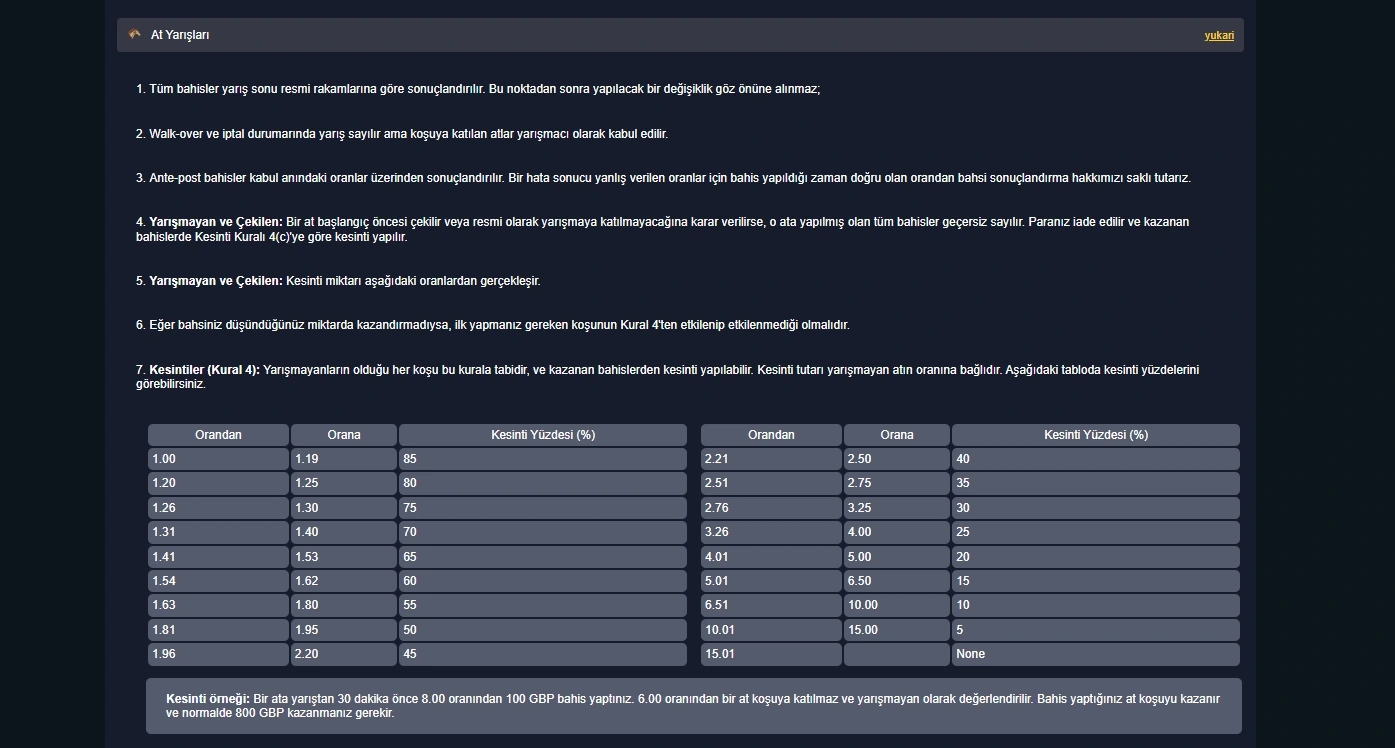Select the 25 percent deduction cell
The image size is (1395, 748).
point(1096,532)
